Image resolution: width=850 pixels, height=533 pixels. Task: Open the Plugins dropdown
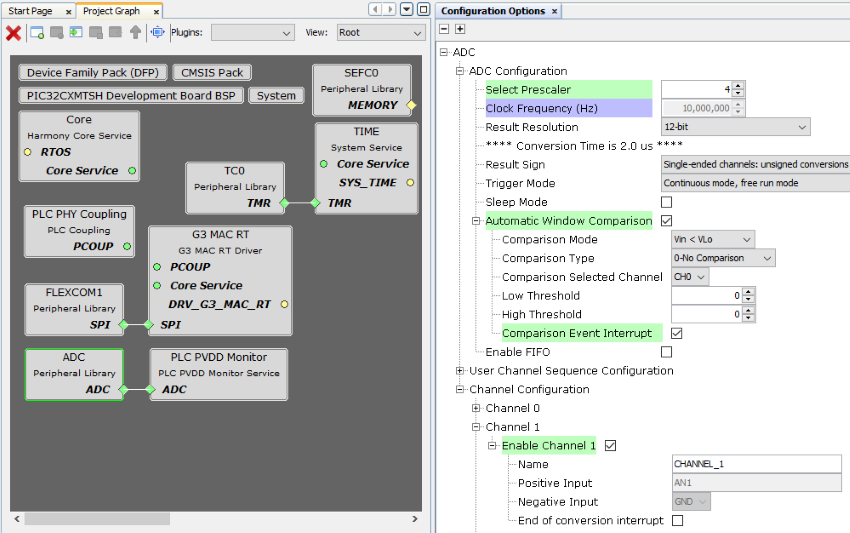coord(253,33)
